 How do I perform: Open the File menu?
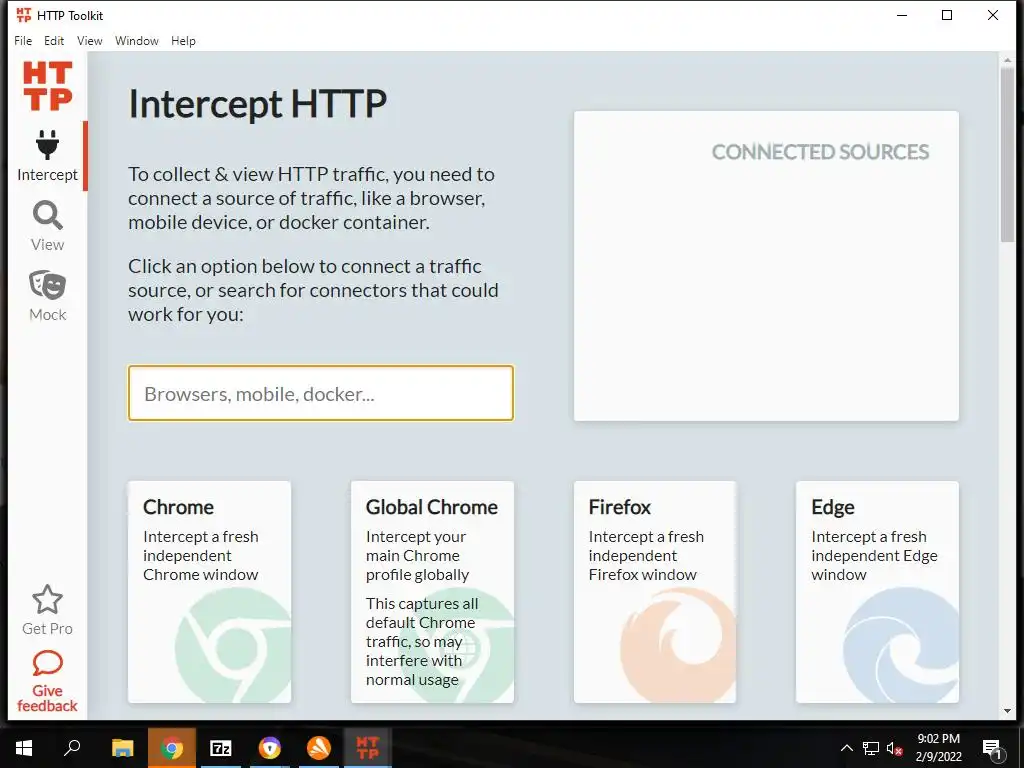pos(23,40)
